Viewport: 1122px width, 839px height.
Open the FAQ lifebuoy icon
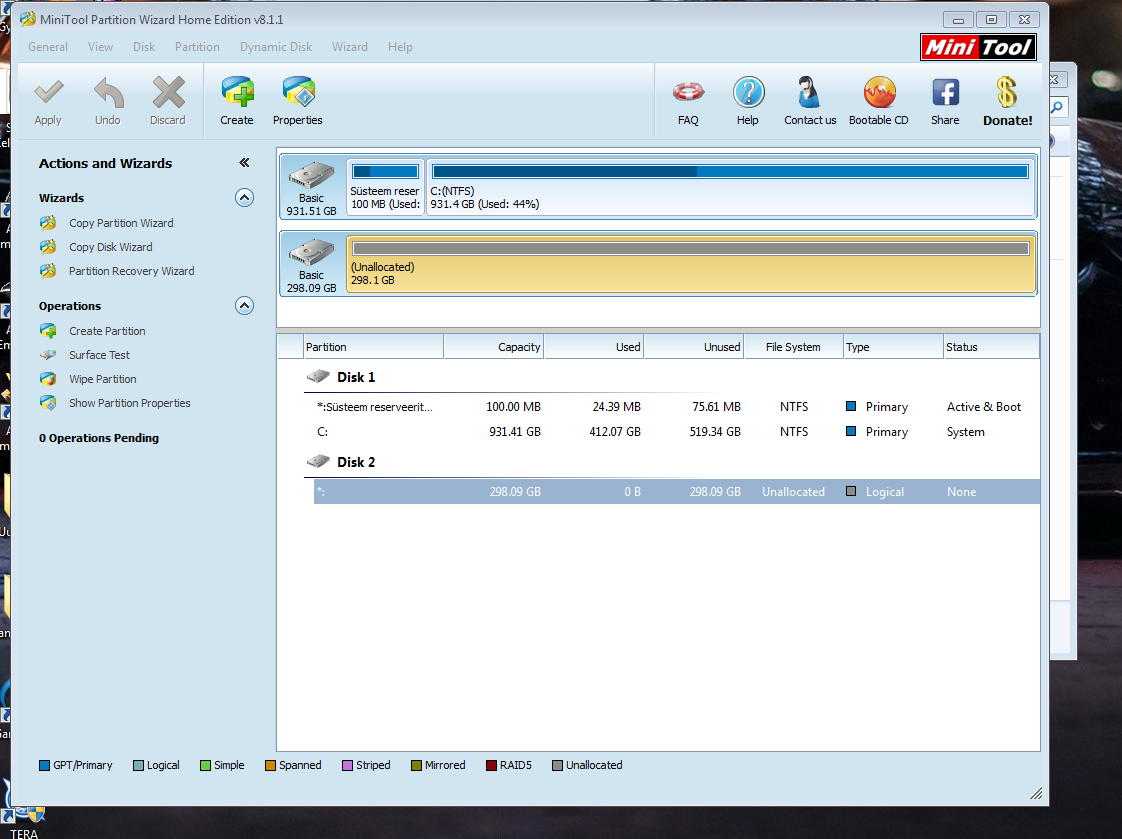pos(688,92)
